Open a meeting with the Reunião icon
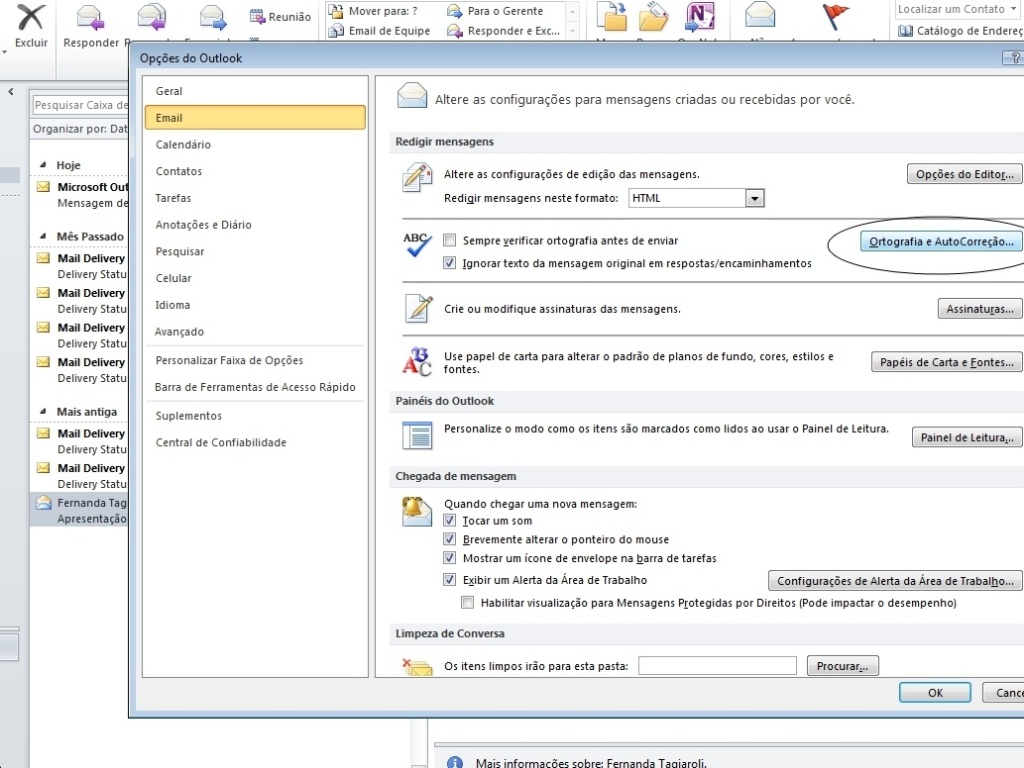Viewport: 1024px width, 768px height. point(278,16)
